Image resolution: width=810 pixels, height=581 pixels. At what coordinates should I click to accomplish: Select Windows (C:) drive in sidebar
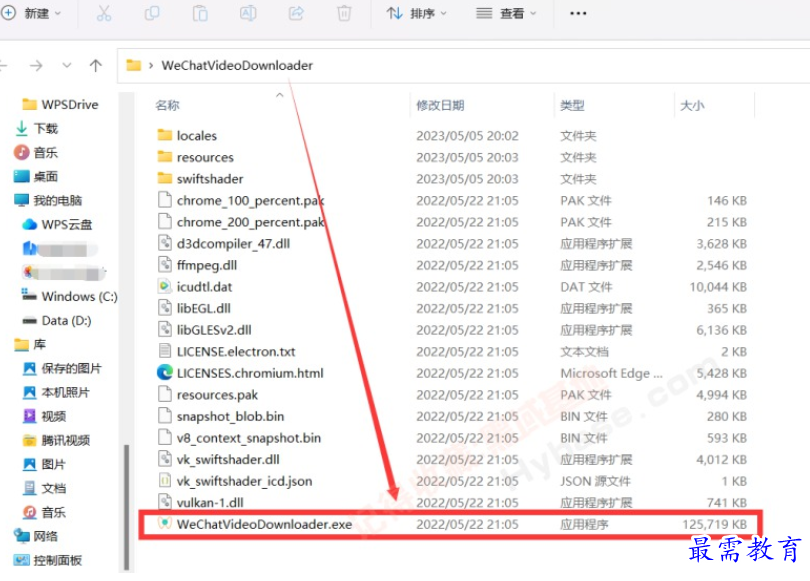pos(70,296)
